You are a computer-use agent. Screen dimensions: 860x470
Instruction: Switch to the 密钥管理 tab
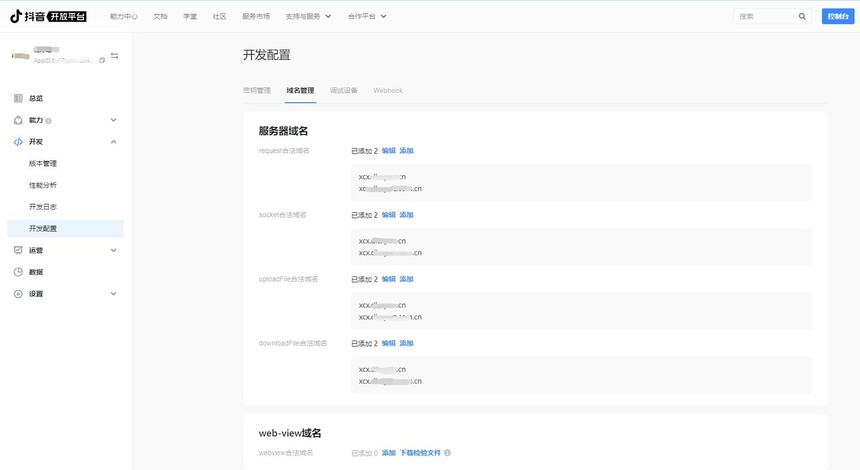tap(257, 90)
